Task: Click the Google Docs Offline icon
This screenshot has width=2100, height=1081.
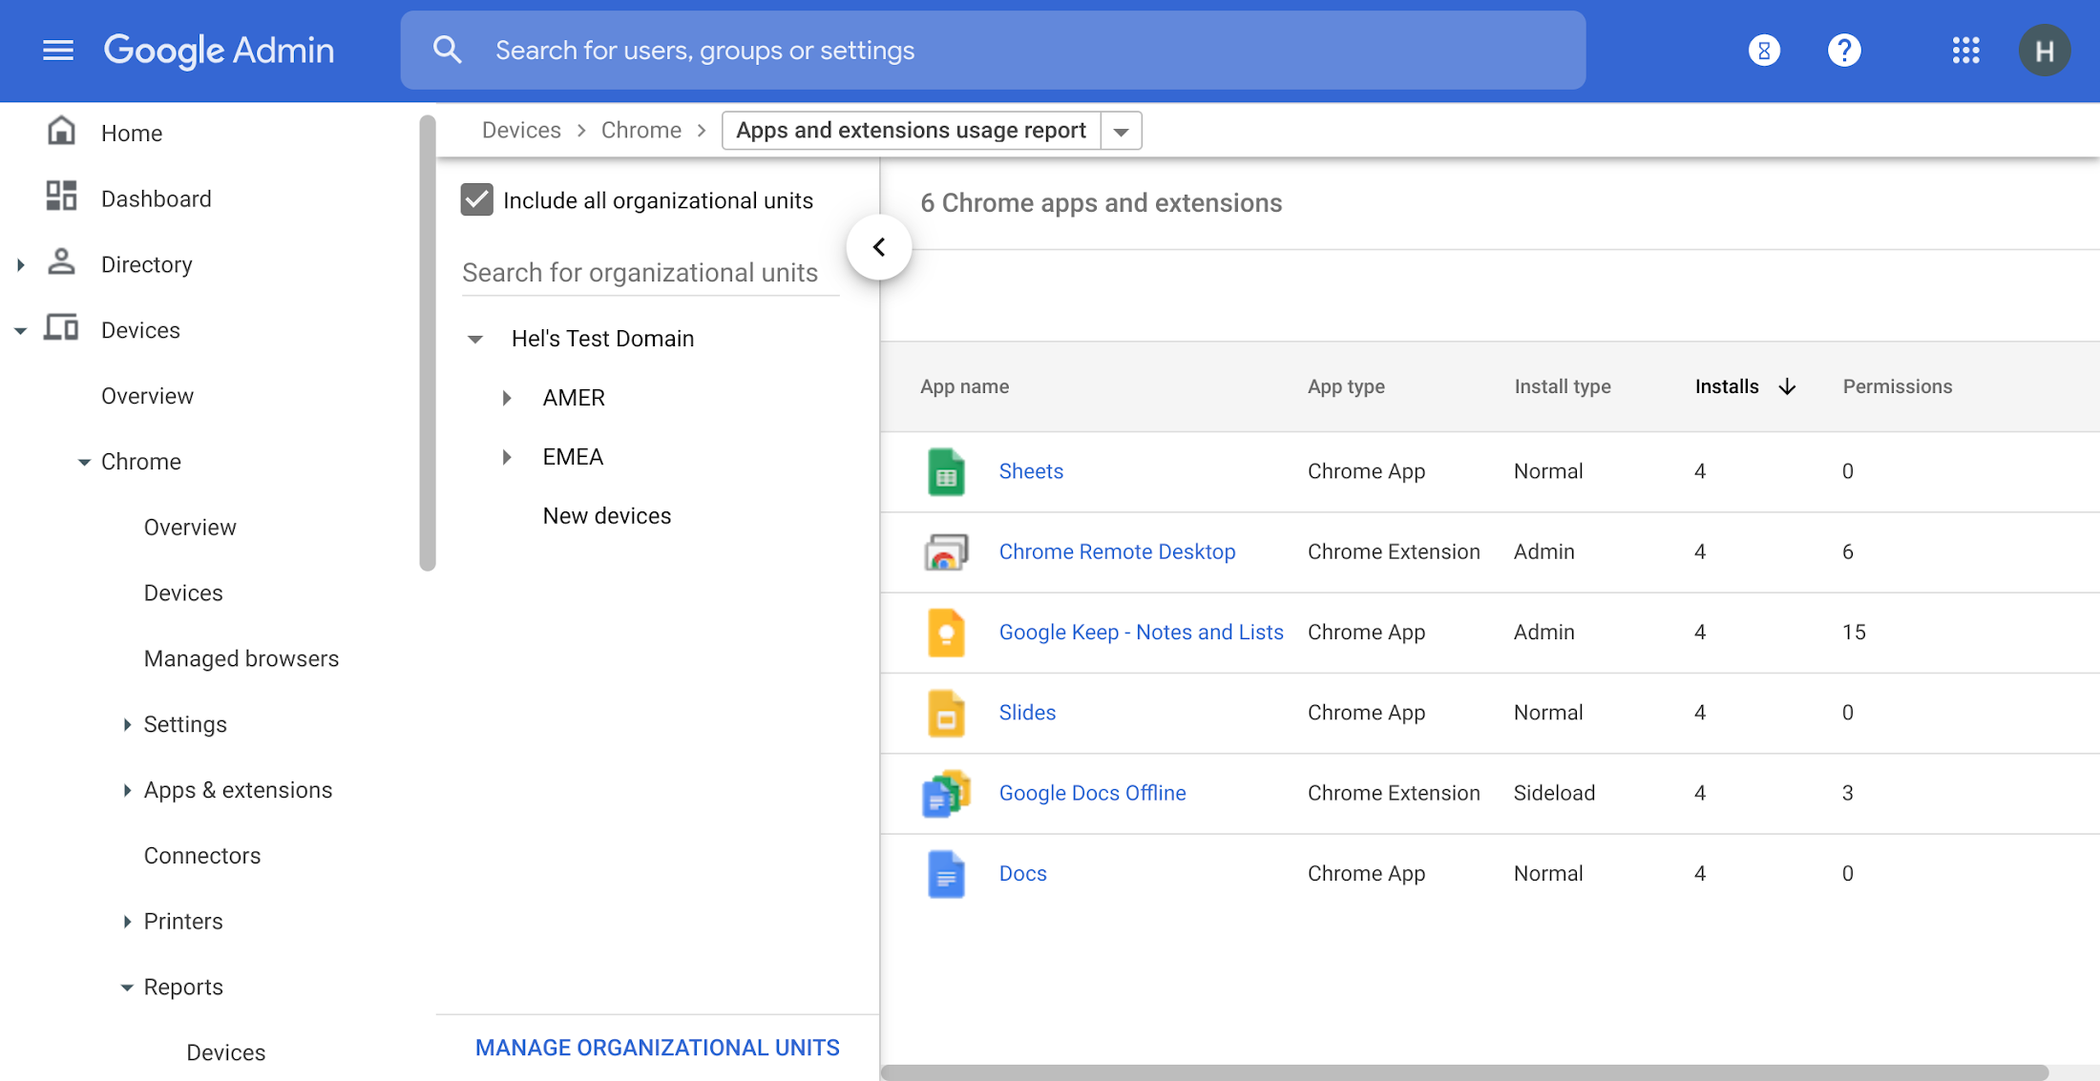Action: (945, 793)
